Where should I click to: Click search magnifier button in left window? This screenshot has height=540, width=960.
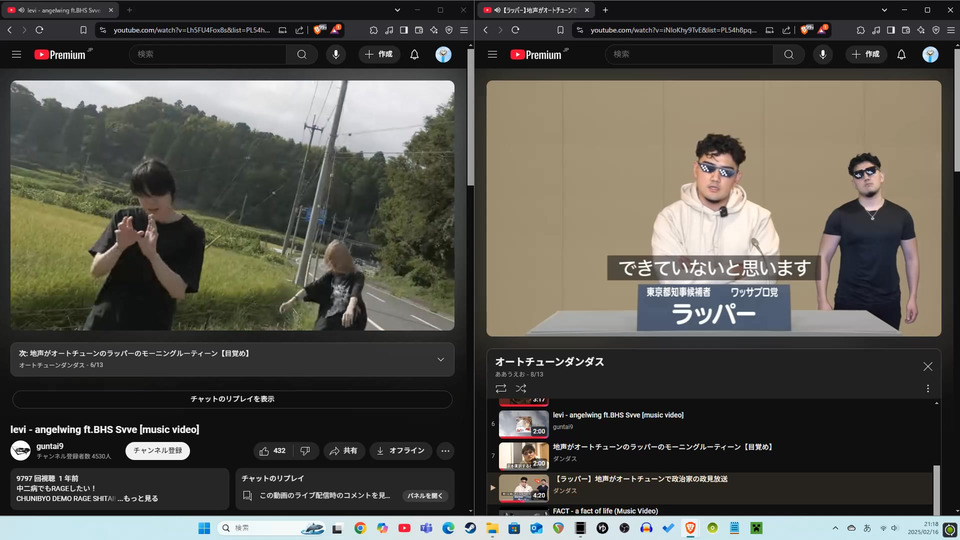302,54
